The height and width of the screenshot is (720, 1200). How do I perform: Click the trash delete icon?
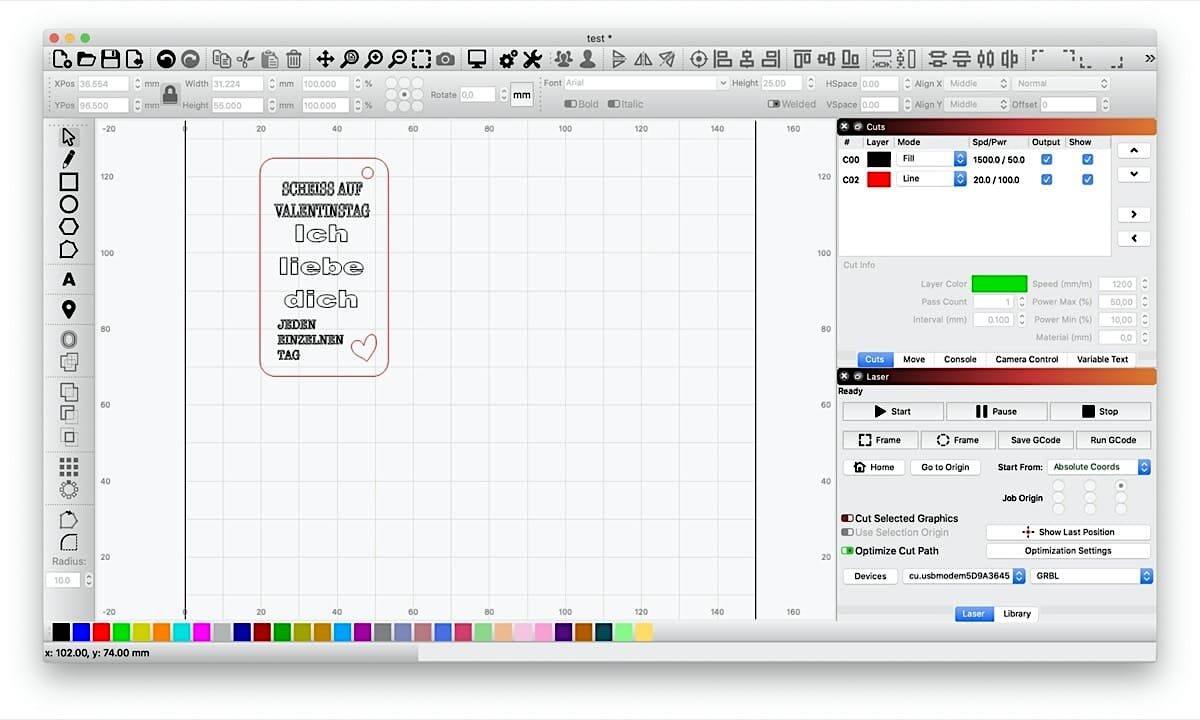click(294, 59)
